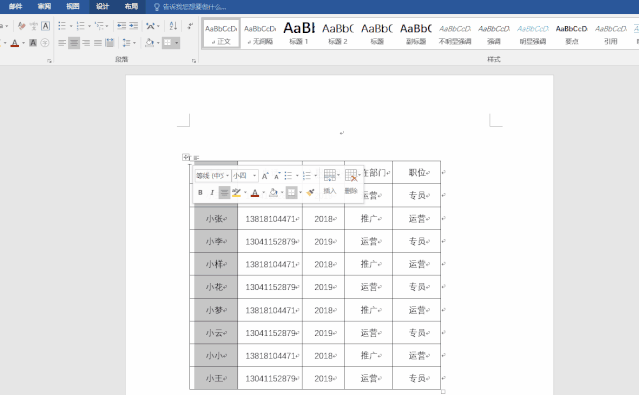Click ribbon font color A

(x=15, y=43)
